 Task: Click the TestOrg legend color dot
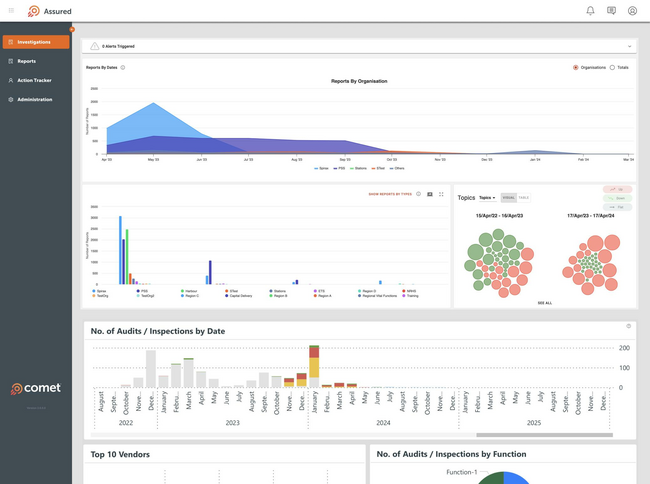94,295
